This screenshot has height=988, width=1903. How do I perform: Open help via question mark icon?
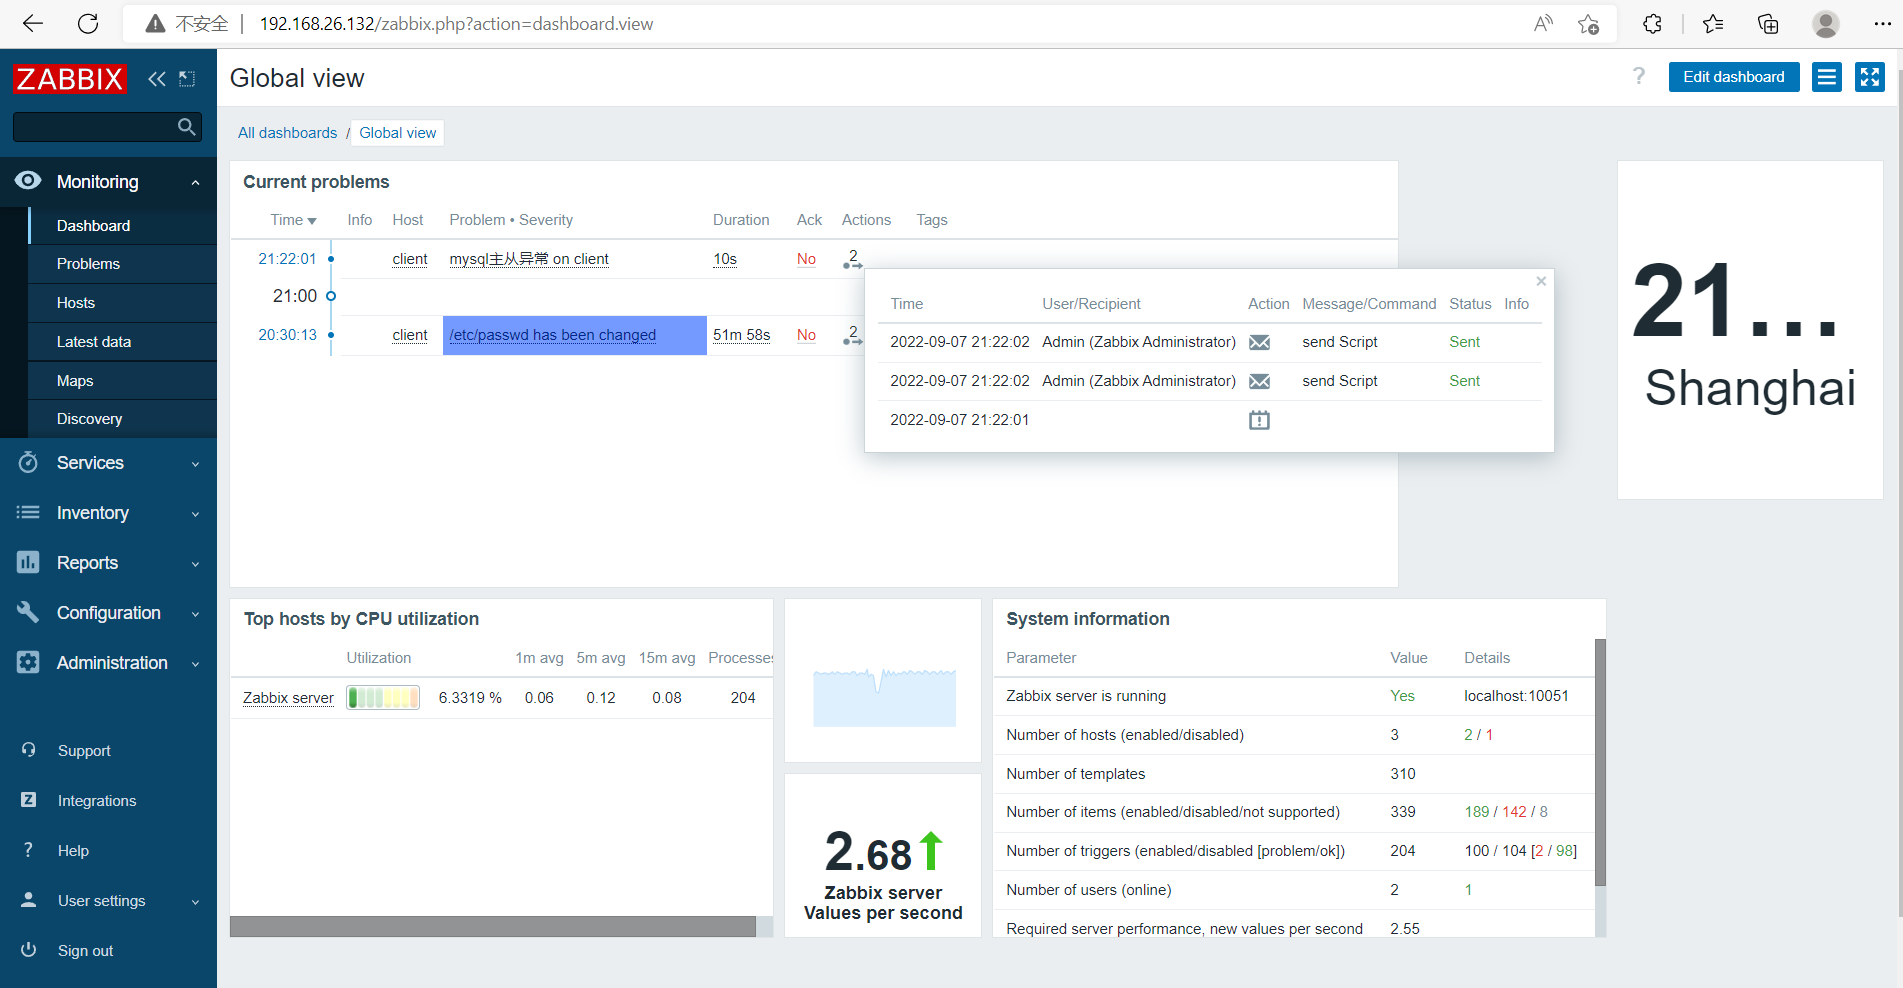[x=1638, y=77]
